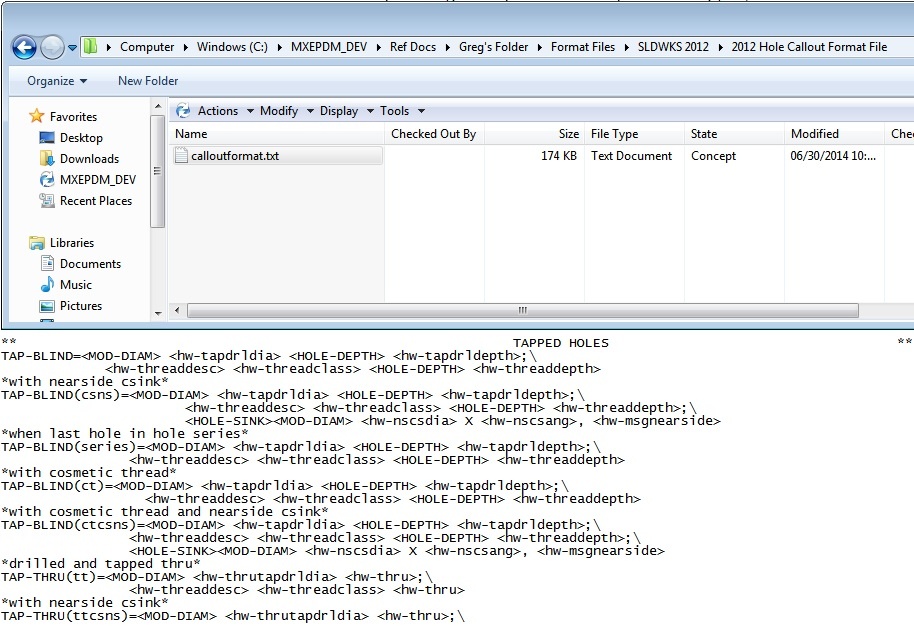Click the TAPPED HOLES heading text
Screen dimensions: 914x626
(x=561, y=343)
